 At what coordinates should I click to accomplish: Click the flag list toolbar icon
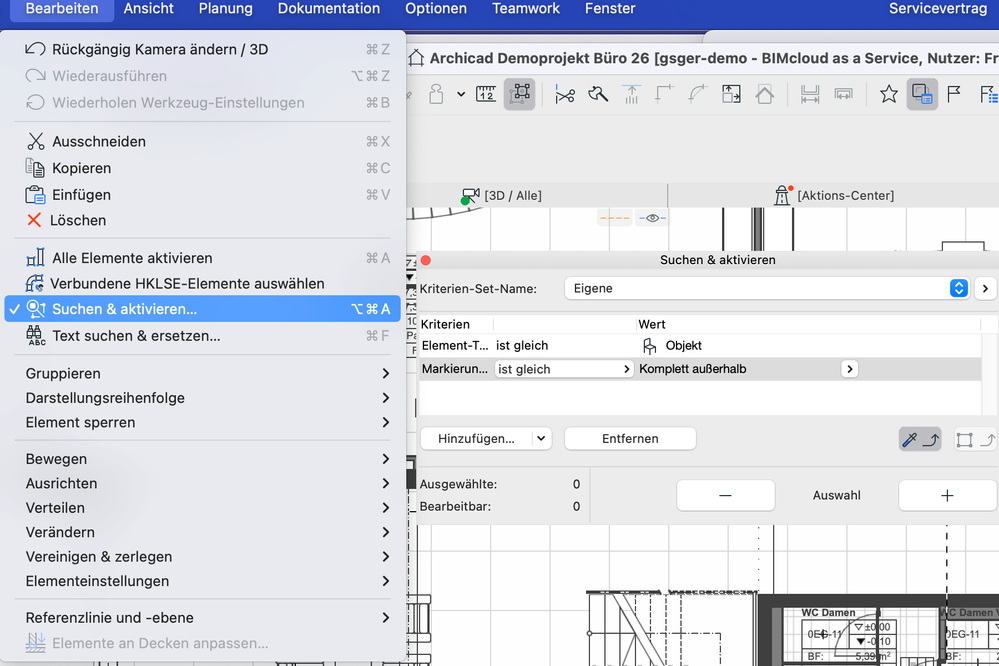988,94
